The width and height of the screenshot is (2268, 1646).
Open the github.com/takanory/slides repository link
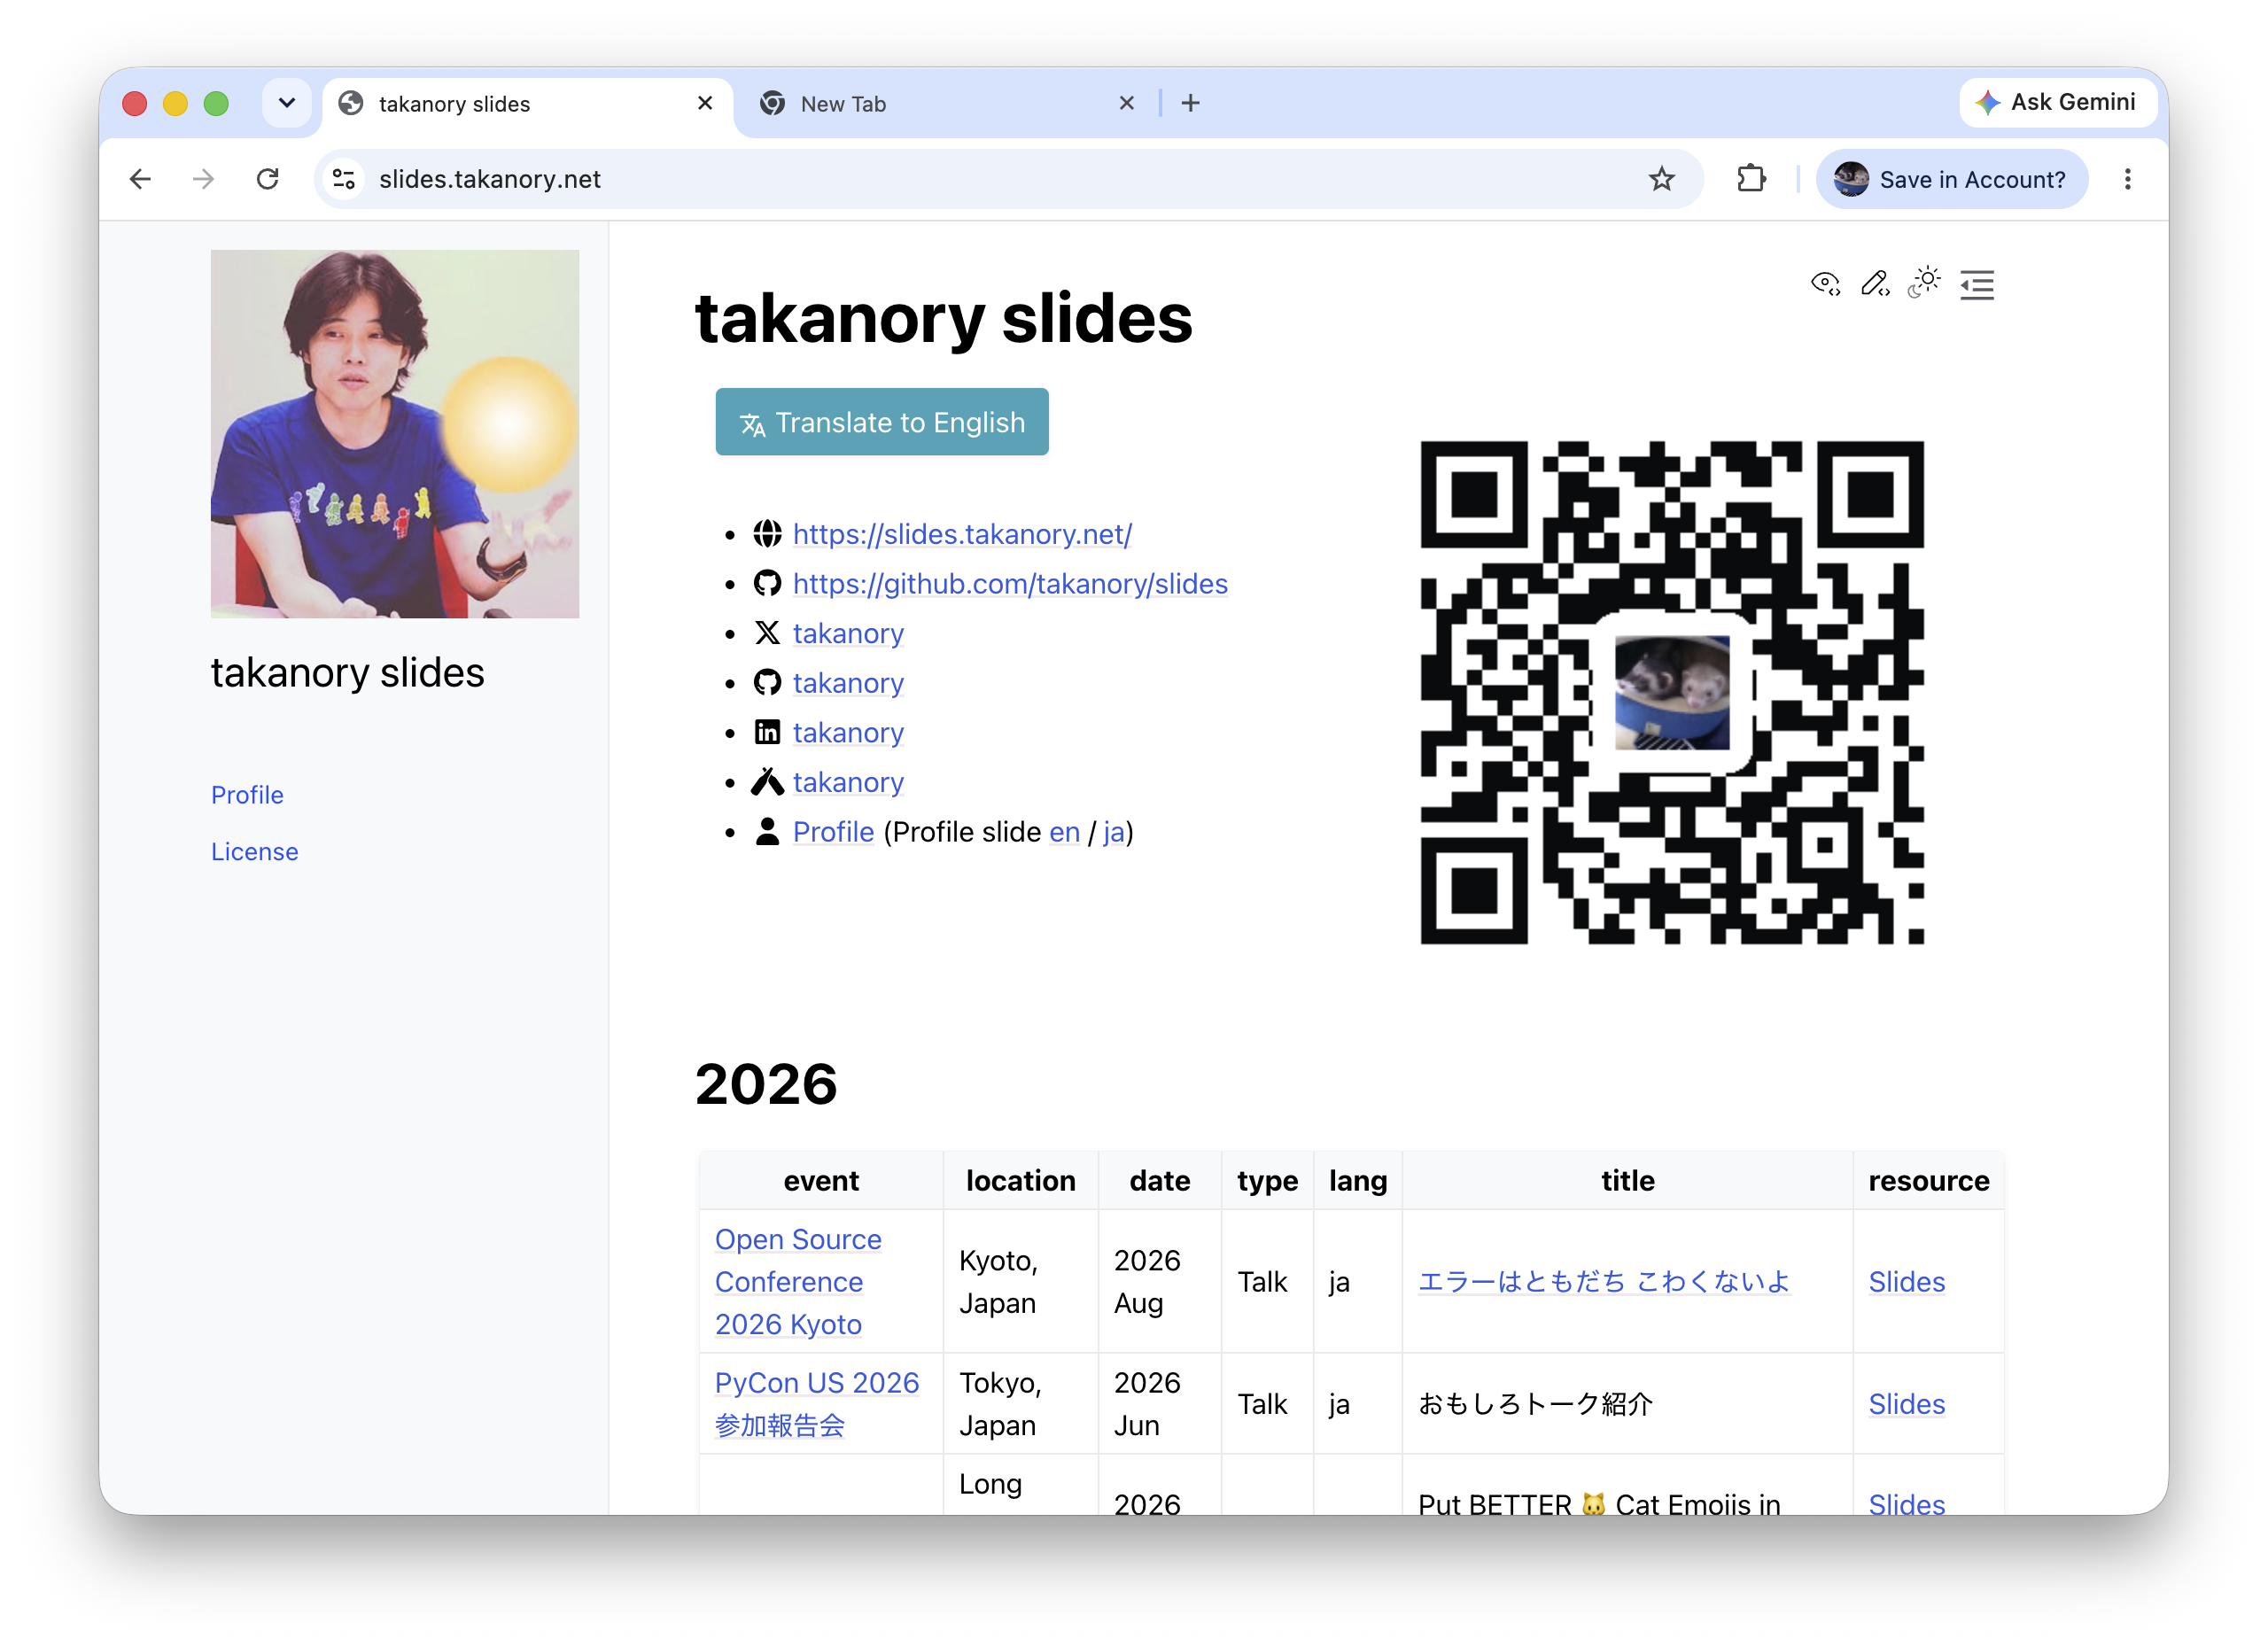[x=1010, y=584]
